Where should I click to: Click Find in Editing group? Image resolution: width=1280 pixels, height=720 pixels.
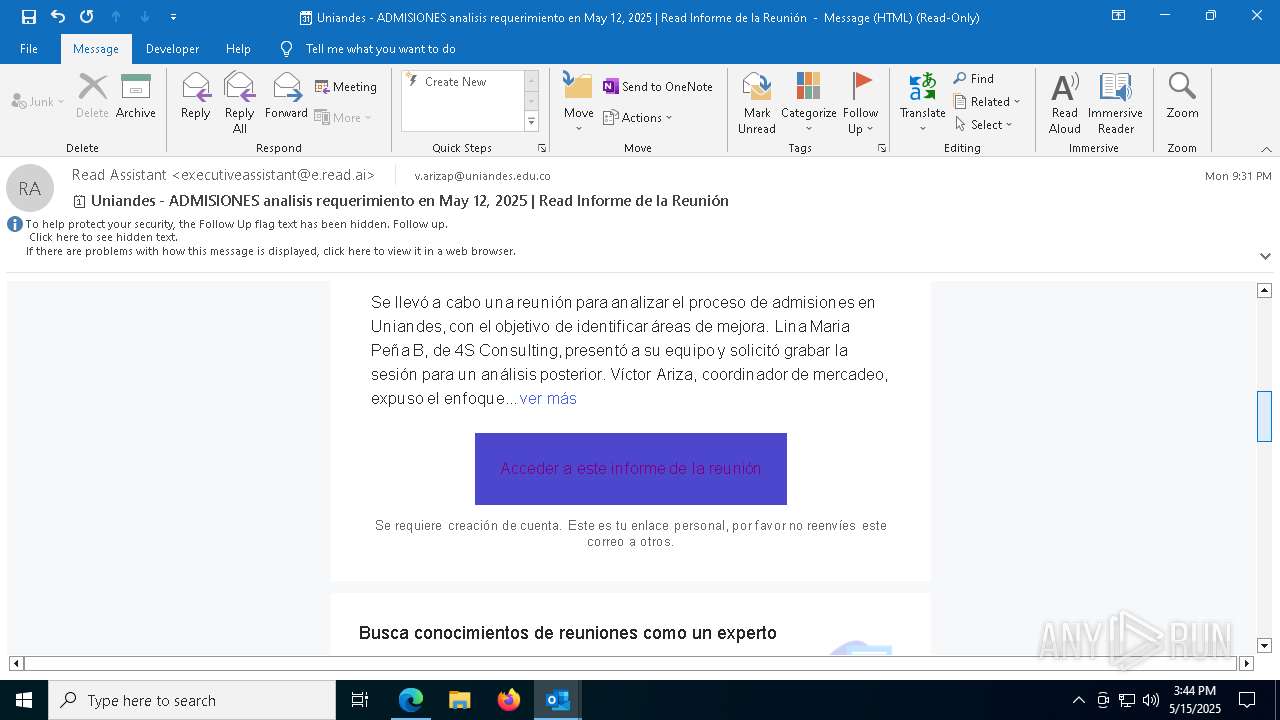(974, 79)
